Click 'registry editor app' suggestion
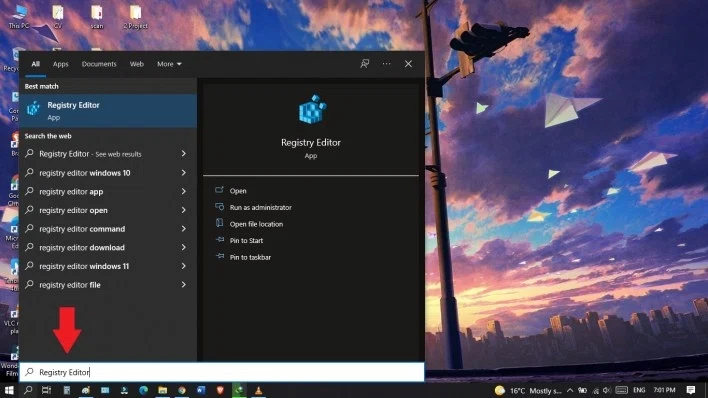708x398 pixels. (x=71, y=192)
